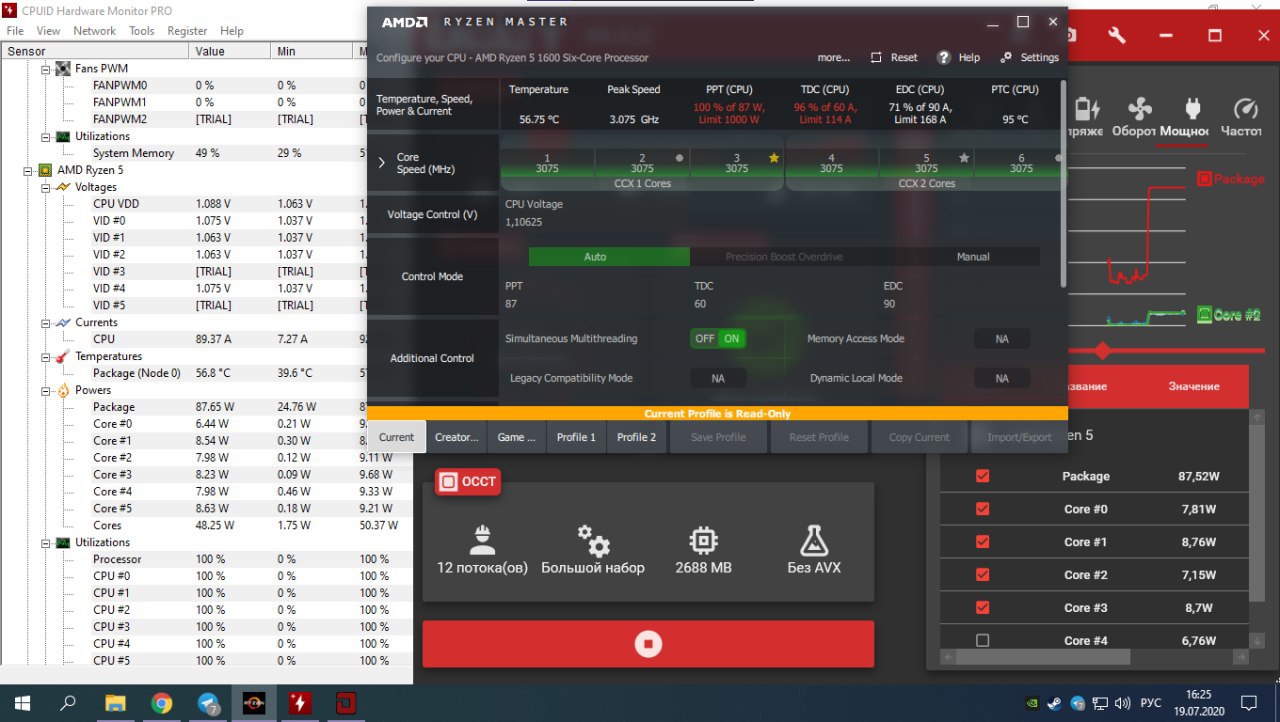This screenshot has width=1280, height=722.
Task: Collapse Voltages tree node
Action: coord(45,187)
